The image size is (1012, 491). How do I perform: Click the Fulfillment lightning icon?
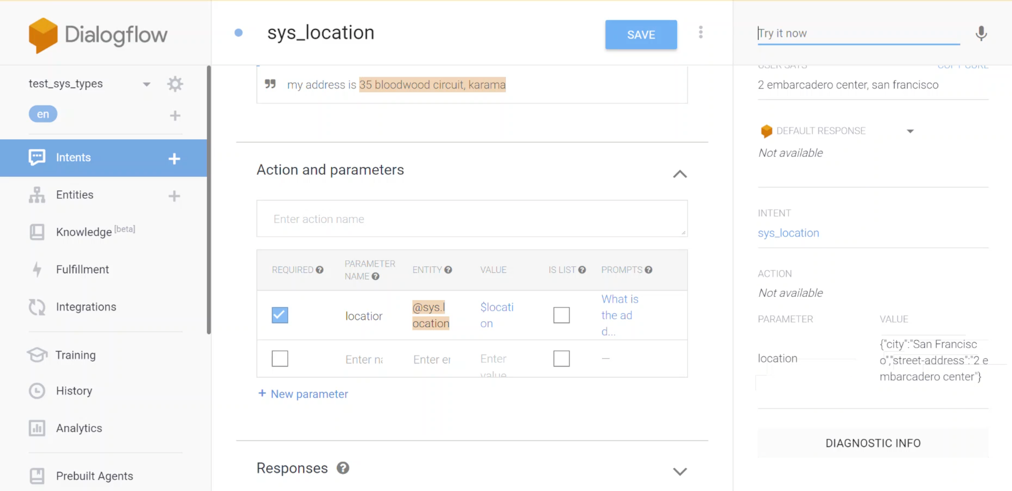[x=37, y=270]
